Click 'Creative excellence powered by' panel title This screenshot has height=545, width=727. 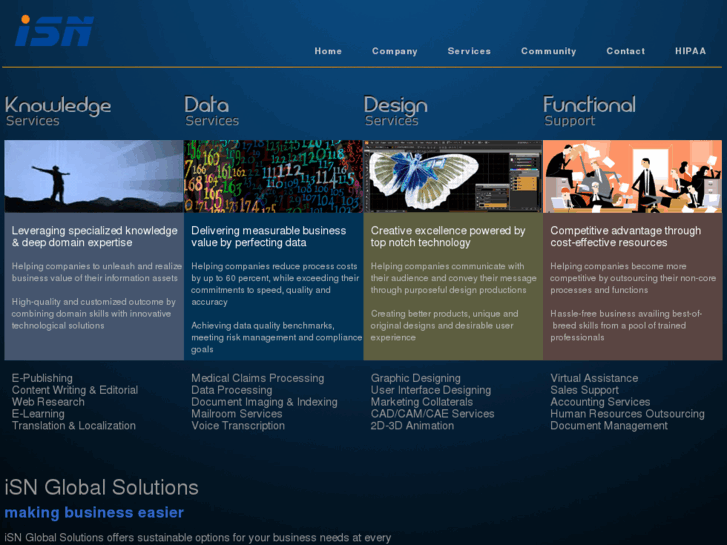448,237
